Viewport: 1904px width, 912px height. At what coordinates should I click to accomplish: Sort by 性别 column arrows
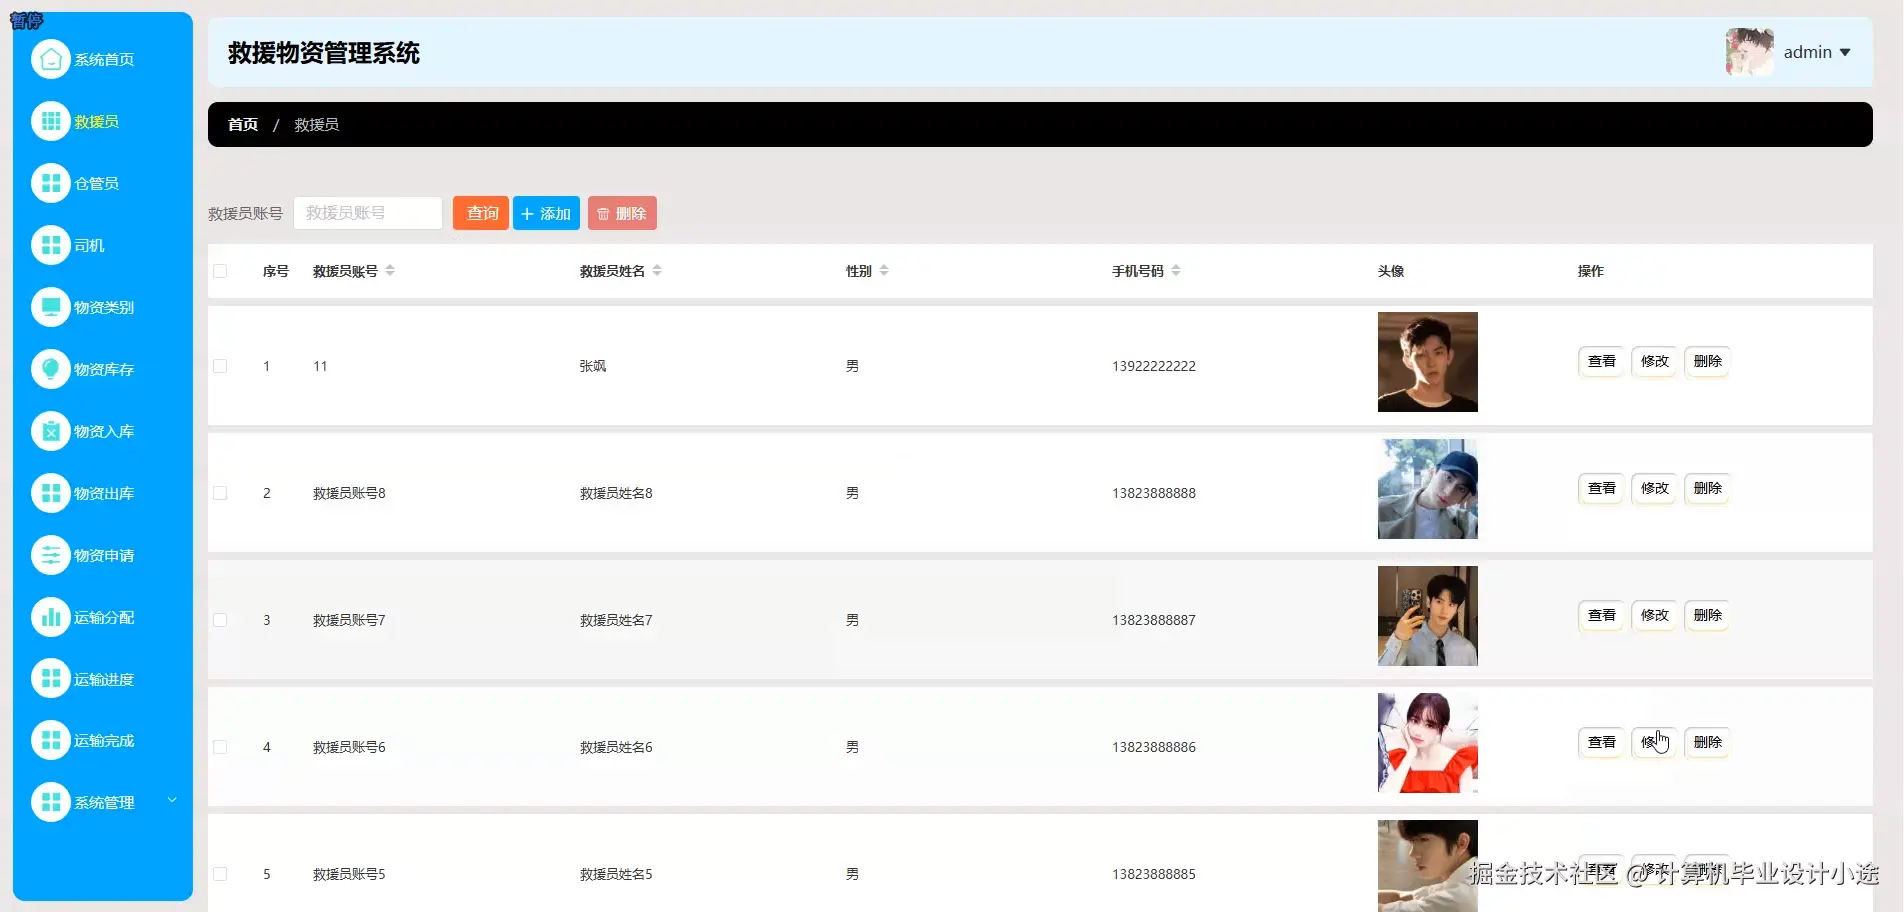pyautogui.click(x=884, y=271)
